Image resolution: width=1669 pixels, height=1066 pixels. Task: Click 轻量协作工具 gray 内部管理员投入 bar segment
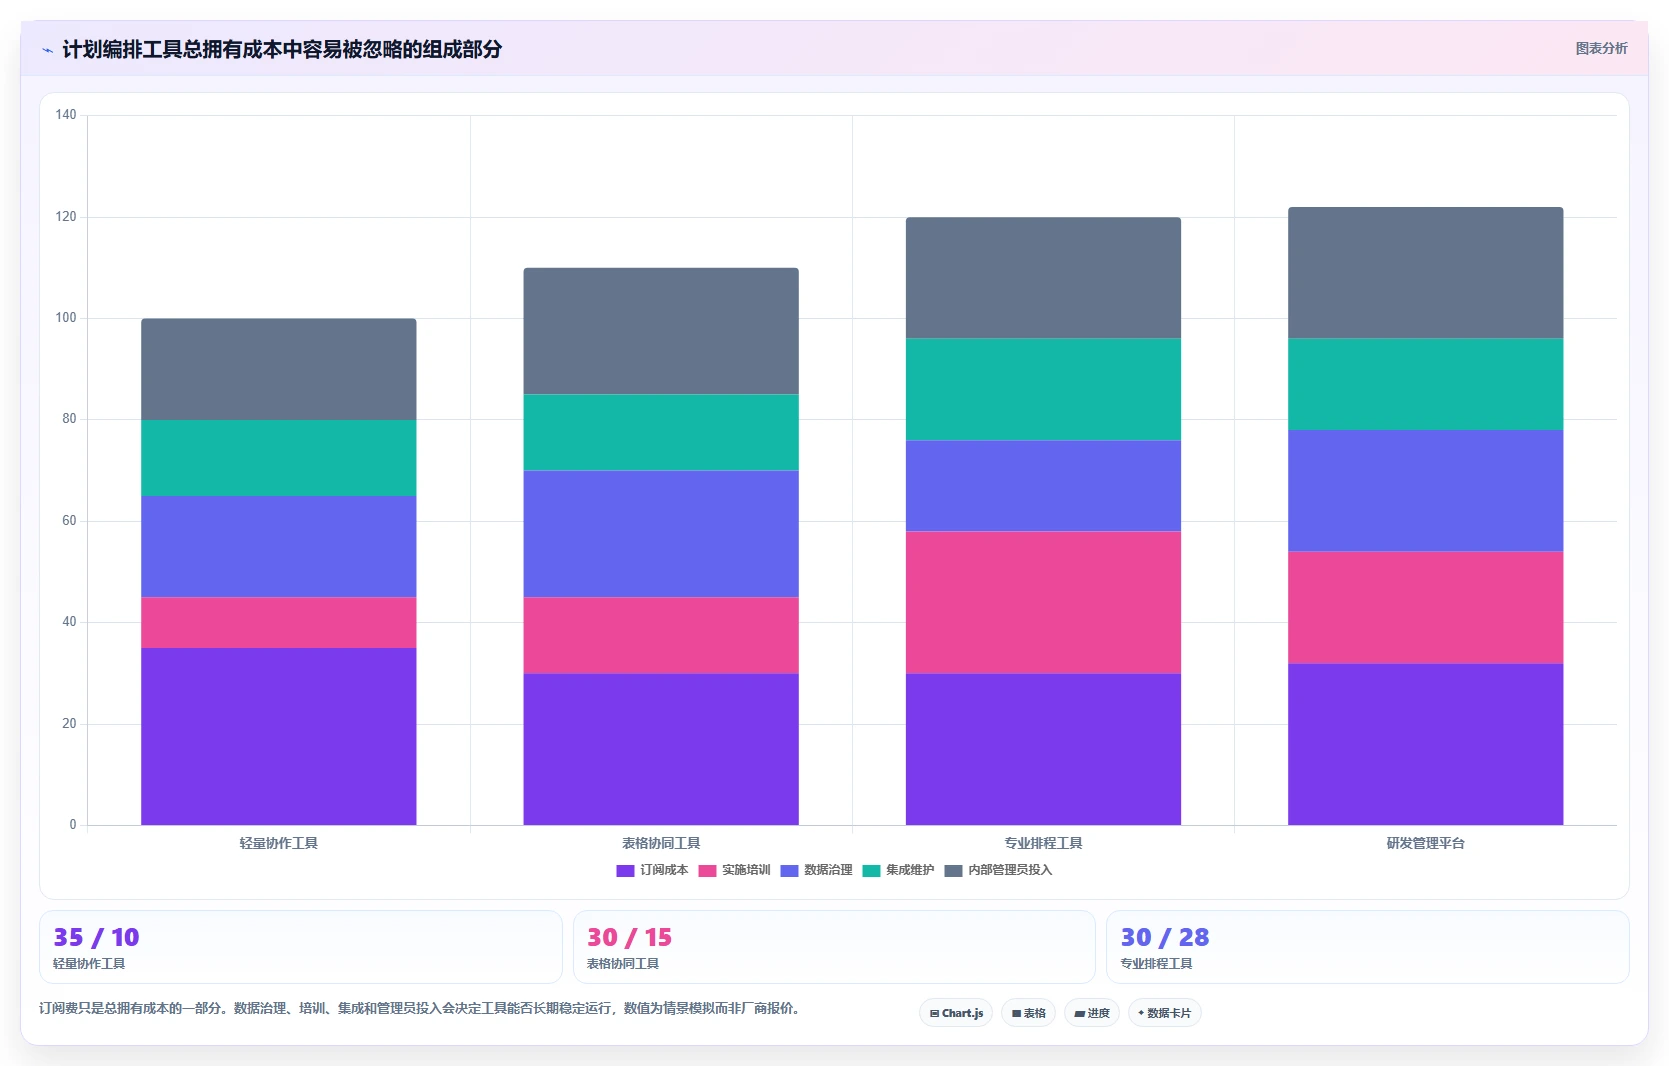pyautogui.click(x=278, y=369)
